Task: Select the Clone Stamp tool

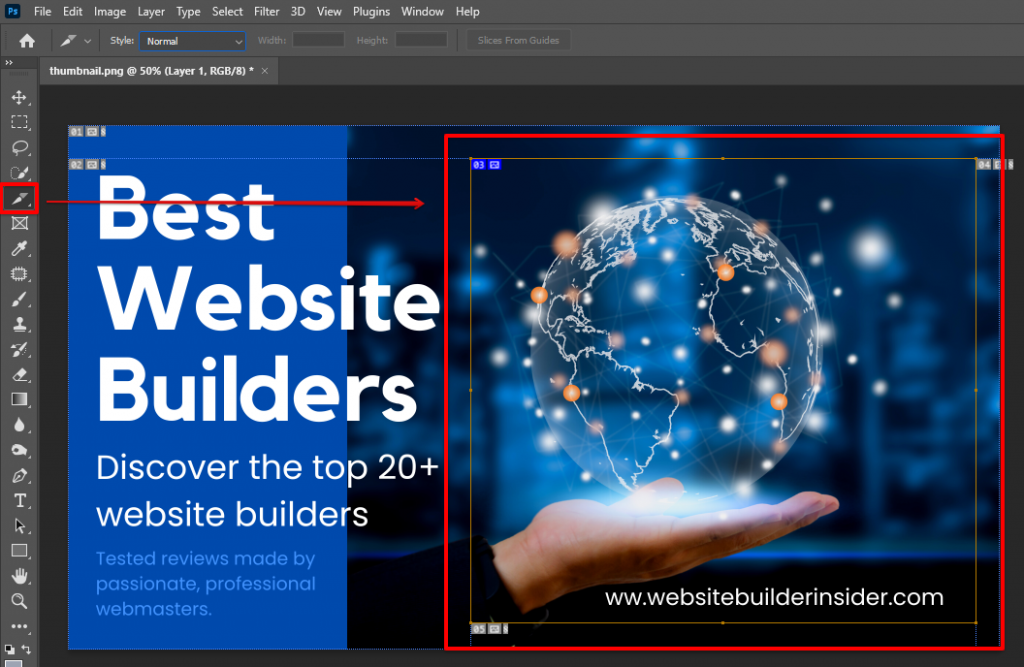Action: click(20, 324)
